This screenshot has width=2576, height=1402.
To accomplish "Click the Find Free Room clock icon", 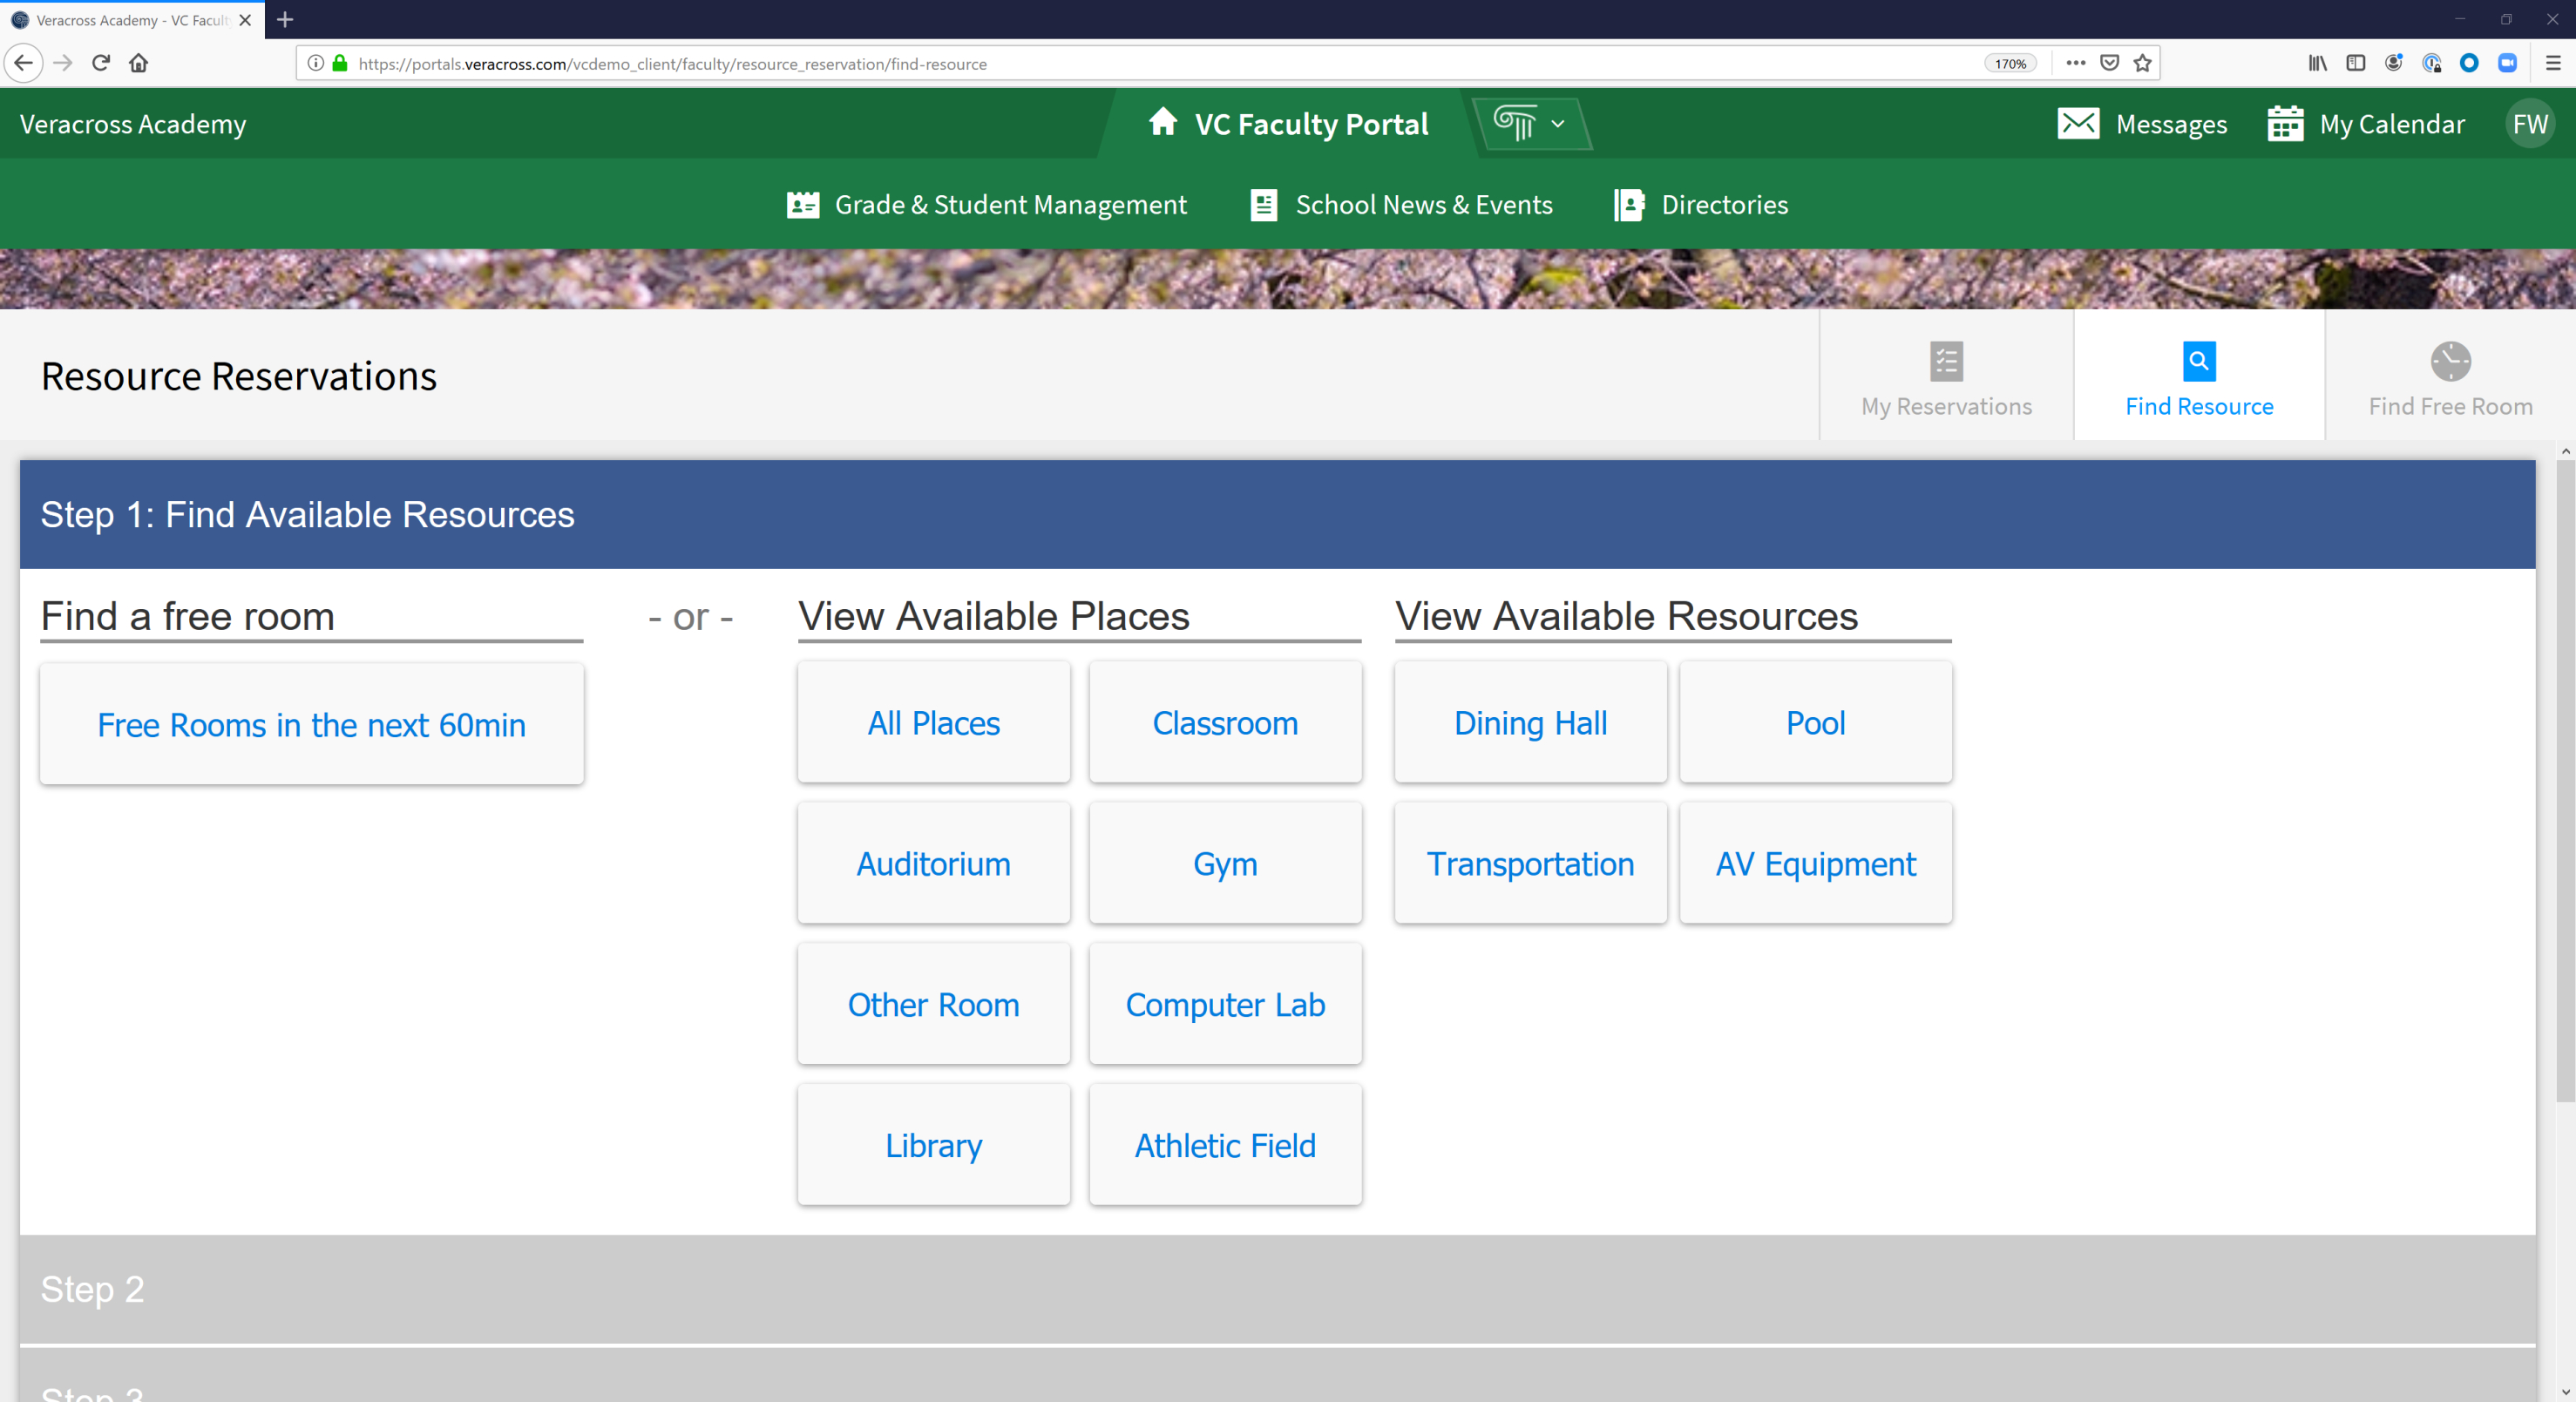I will (x=2449, y=362).
